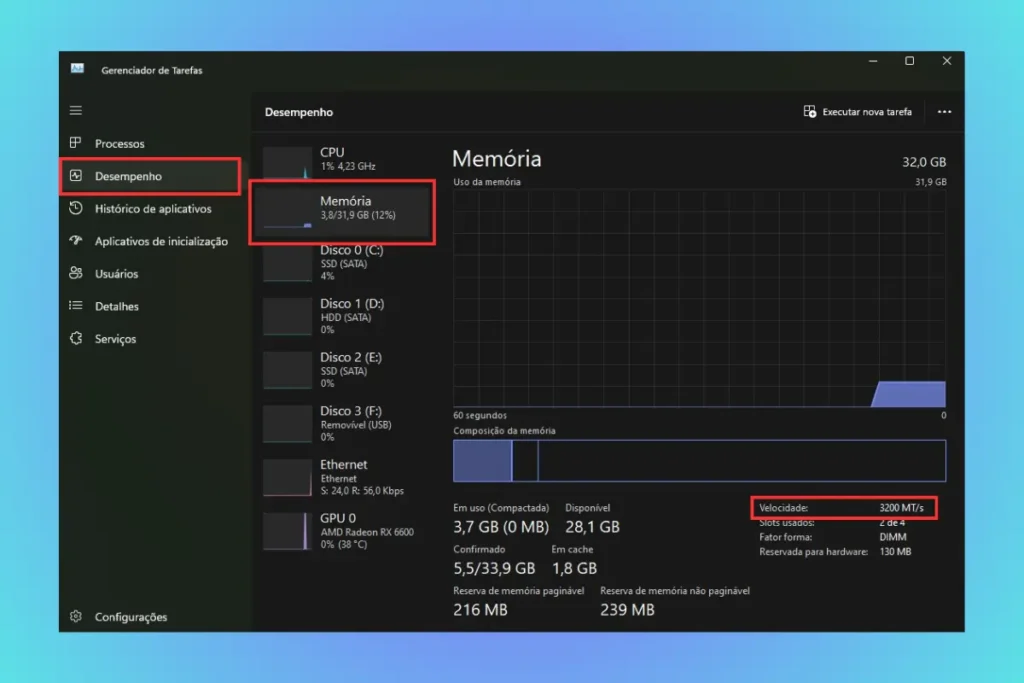Click the non-paged pool value 239 MB

(x=627, y=609)
